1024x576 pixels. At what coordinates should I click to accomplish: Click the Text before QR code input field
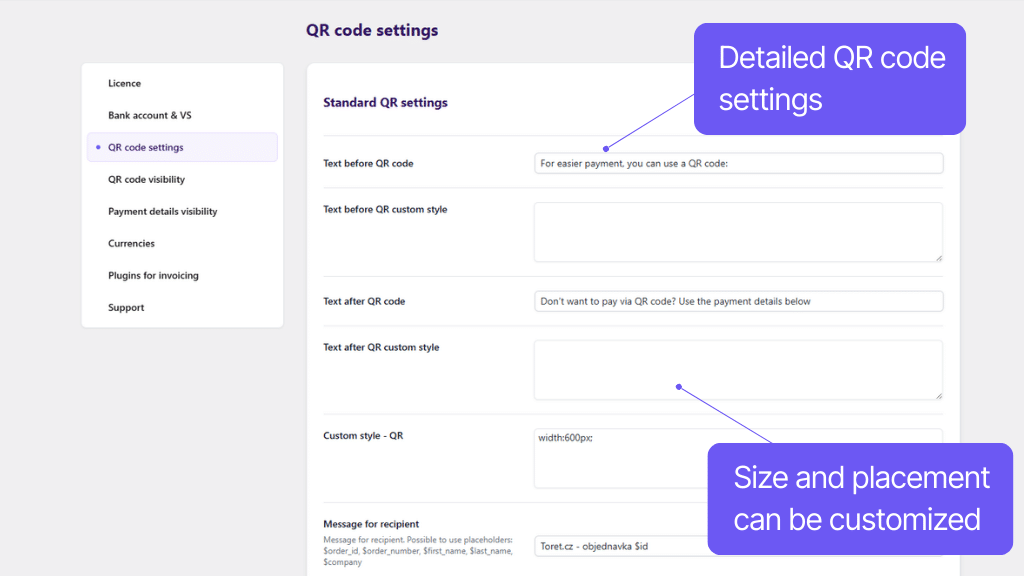pyautogui.click(x=738, y=162)
